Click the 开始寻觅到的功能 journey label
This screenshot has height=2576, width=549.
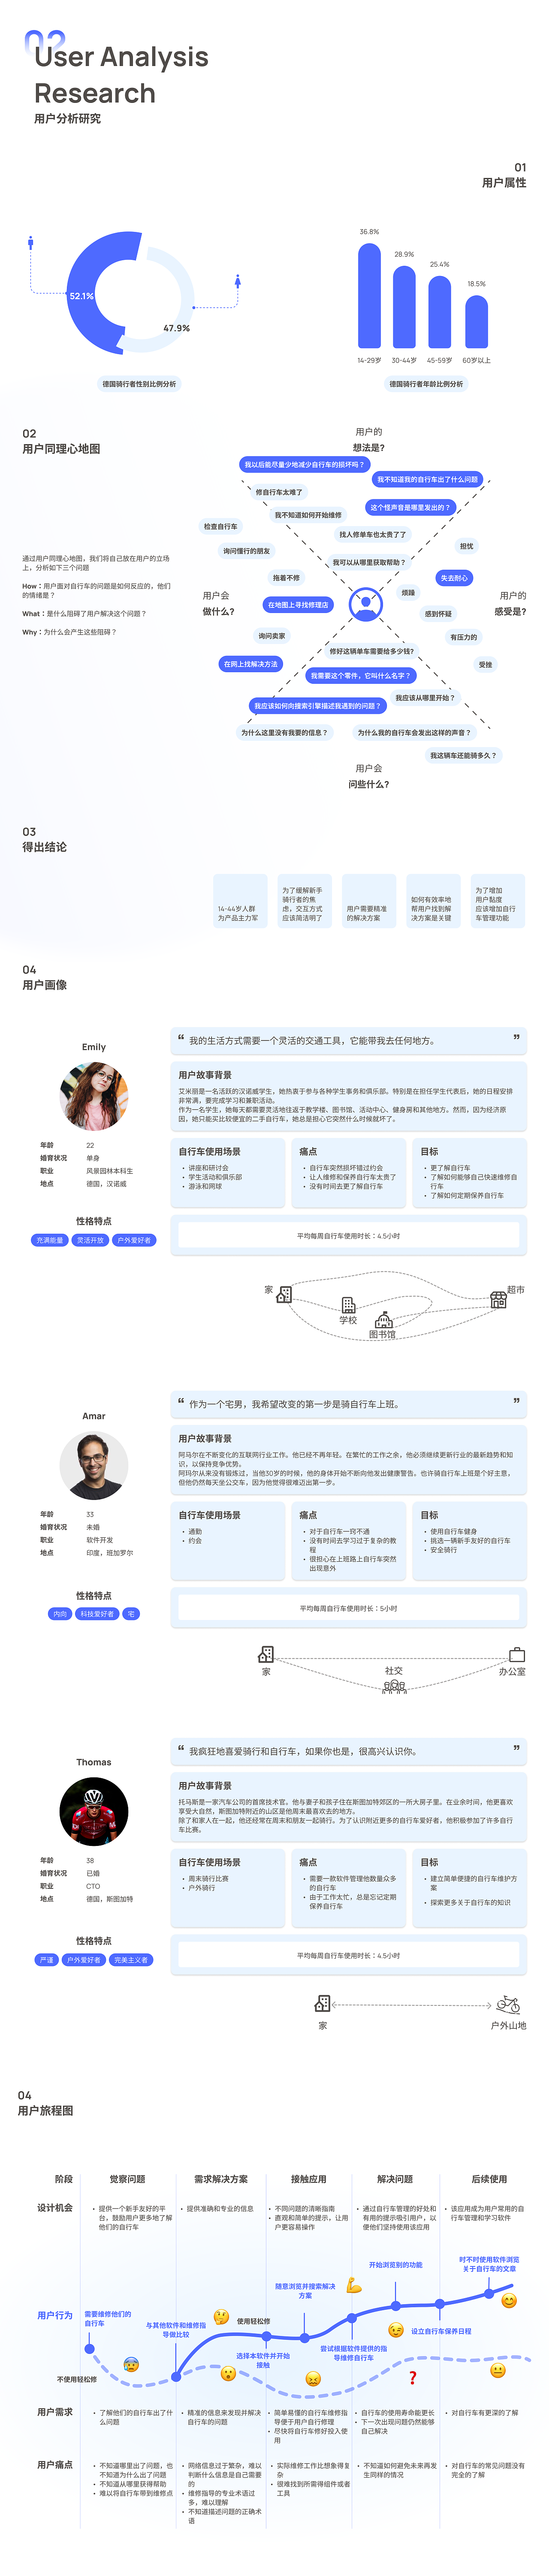(395, 2265)
